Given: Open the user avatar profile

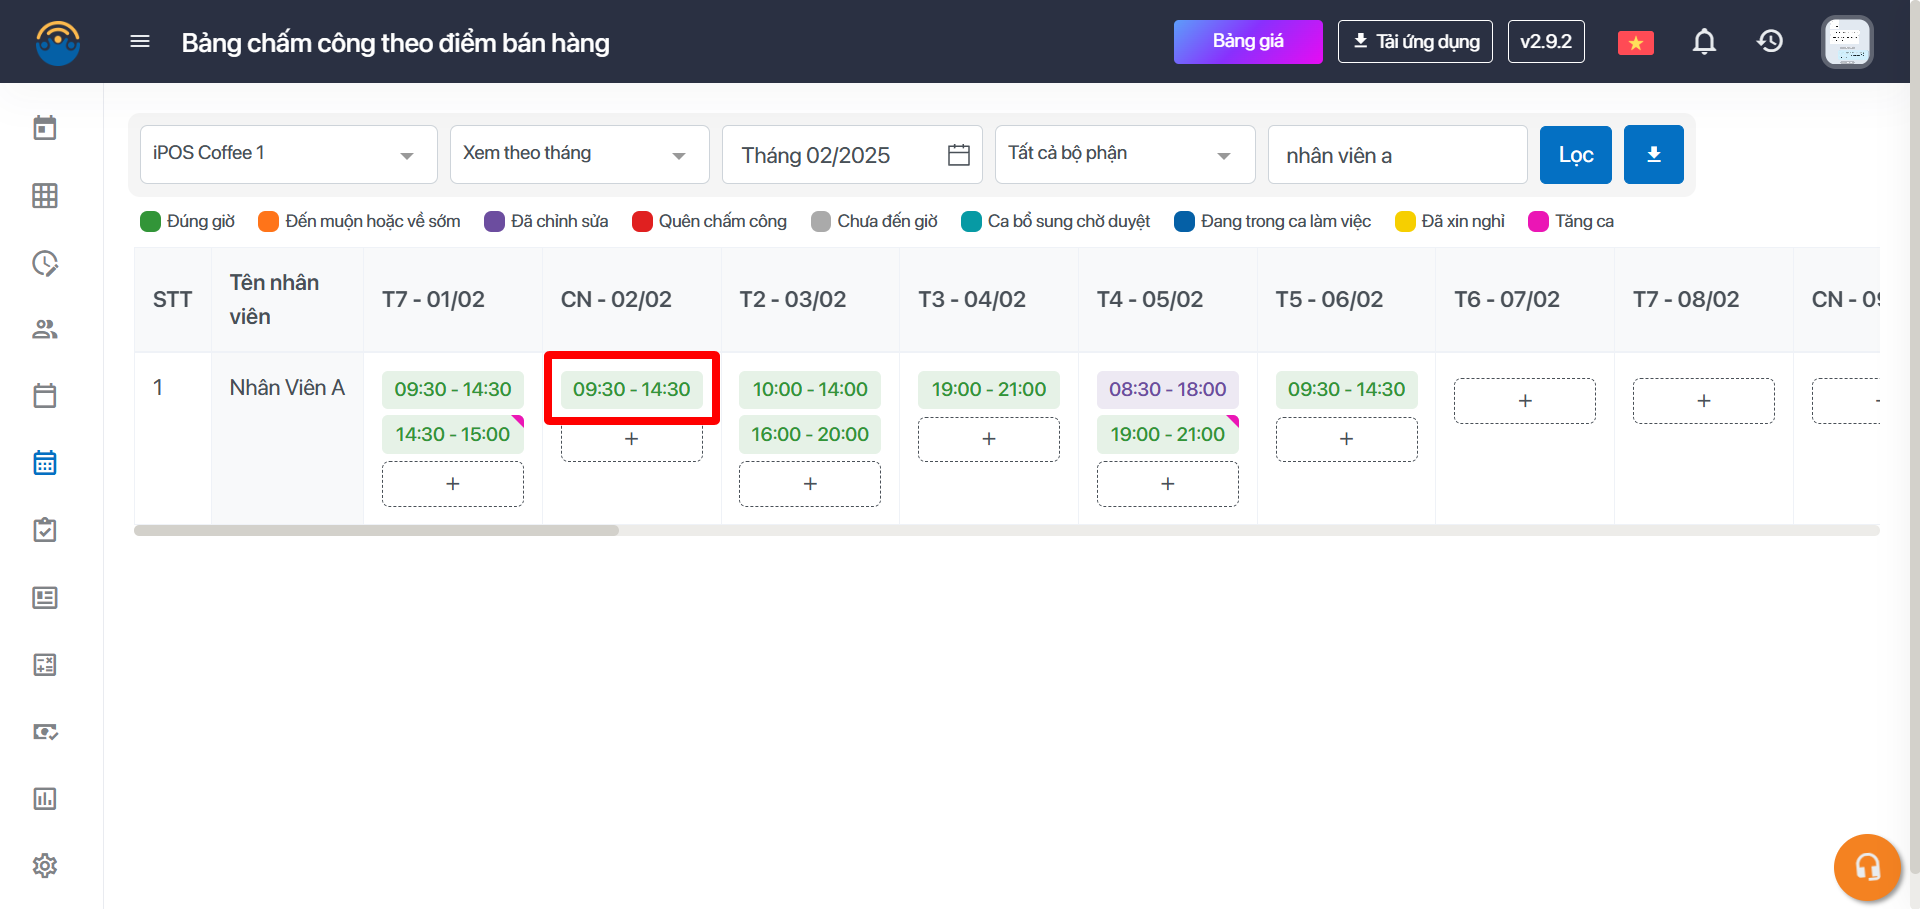Looking at the screenshot, I should pyautogui.click(x=1846, y=42).
